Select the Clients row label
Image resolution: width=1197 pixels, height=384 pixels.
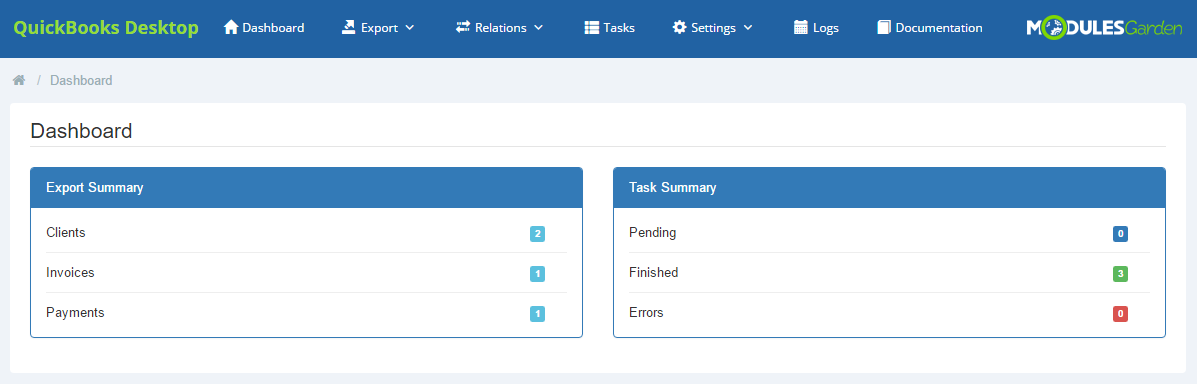point(66,232)
